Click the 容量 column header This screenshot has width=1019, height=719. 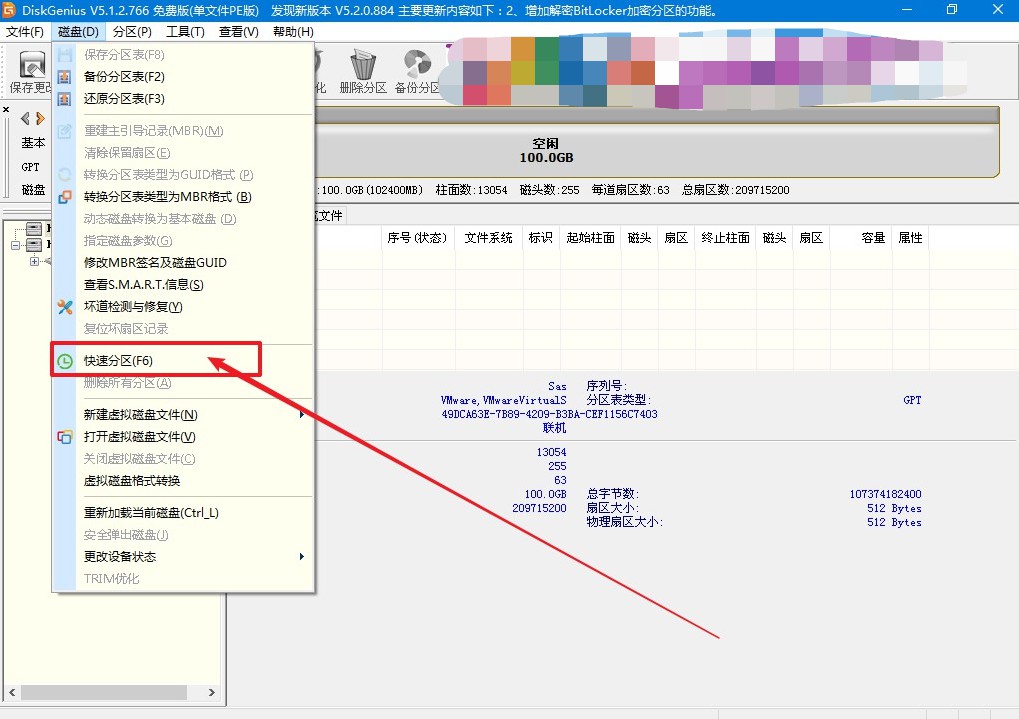click(x=861, y=238)
